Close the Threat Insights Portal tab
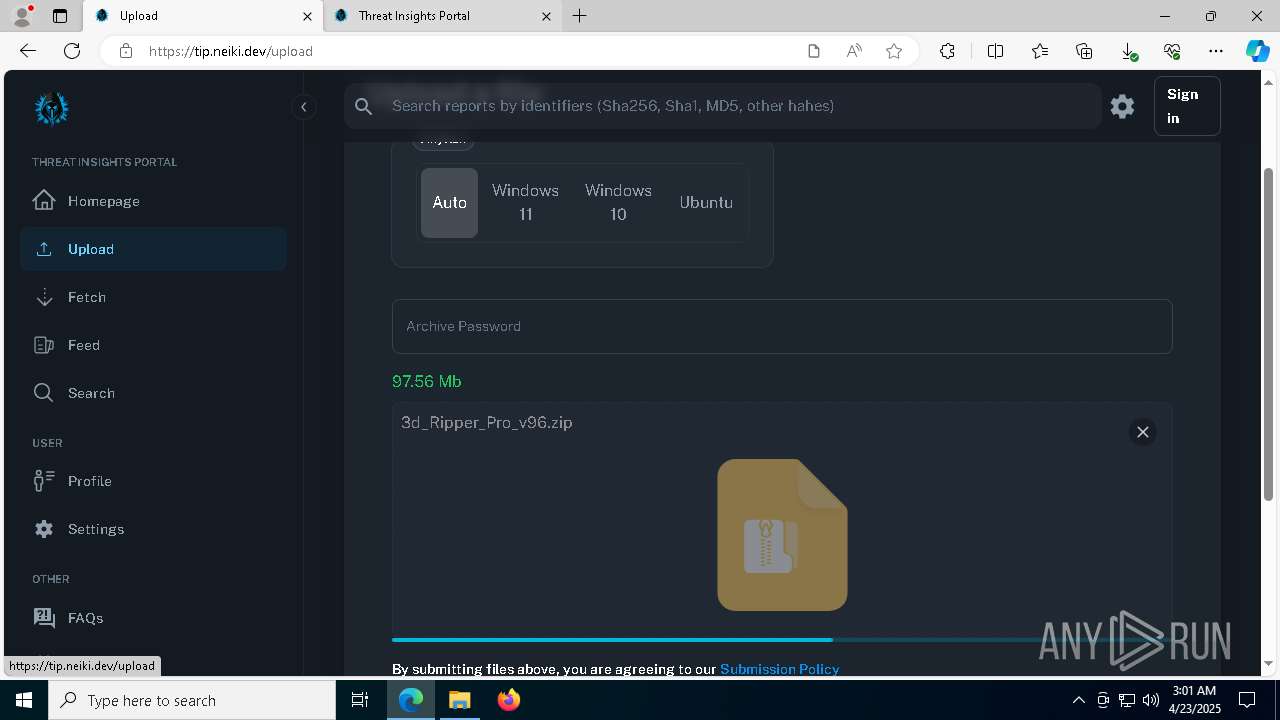The height and width of the screenshot is (720, 1280). click(546, 16)
